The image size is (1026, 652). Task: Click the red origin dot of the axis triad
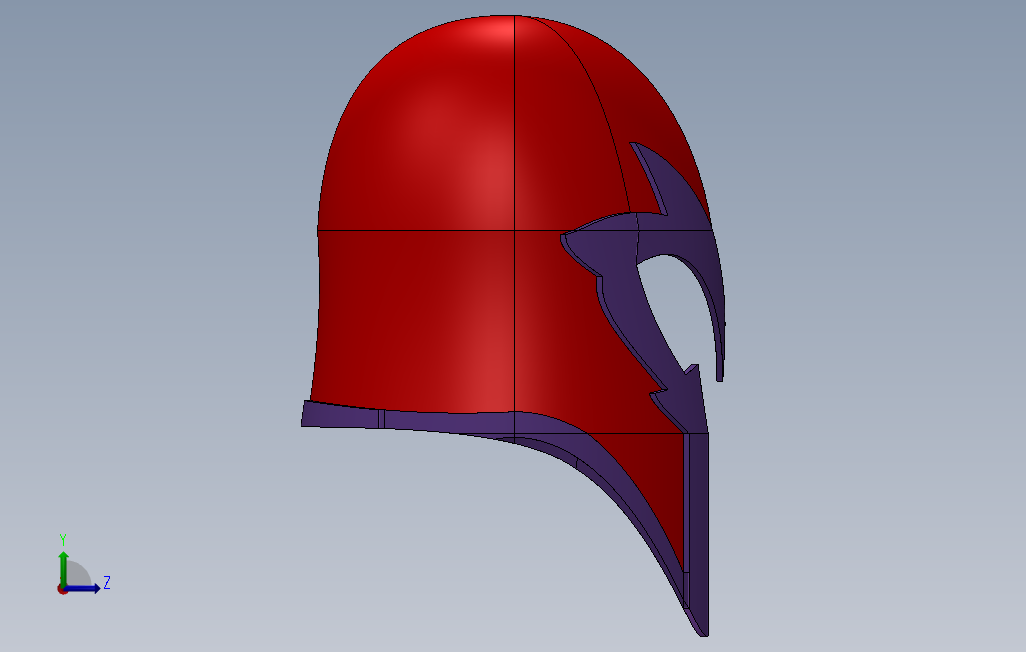point(62,590)
